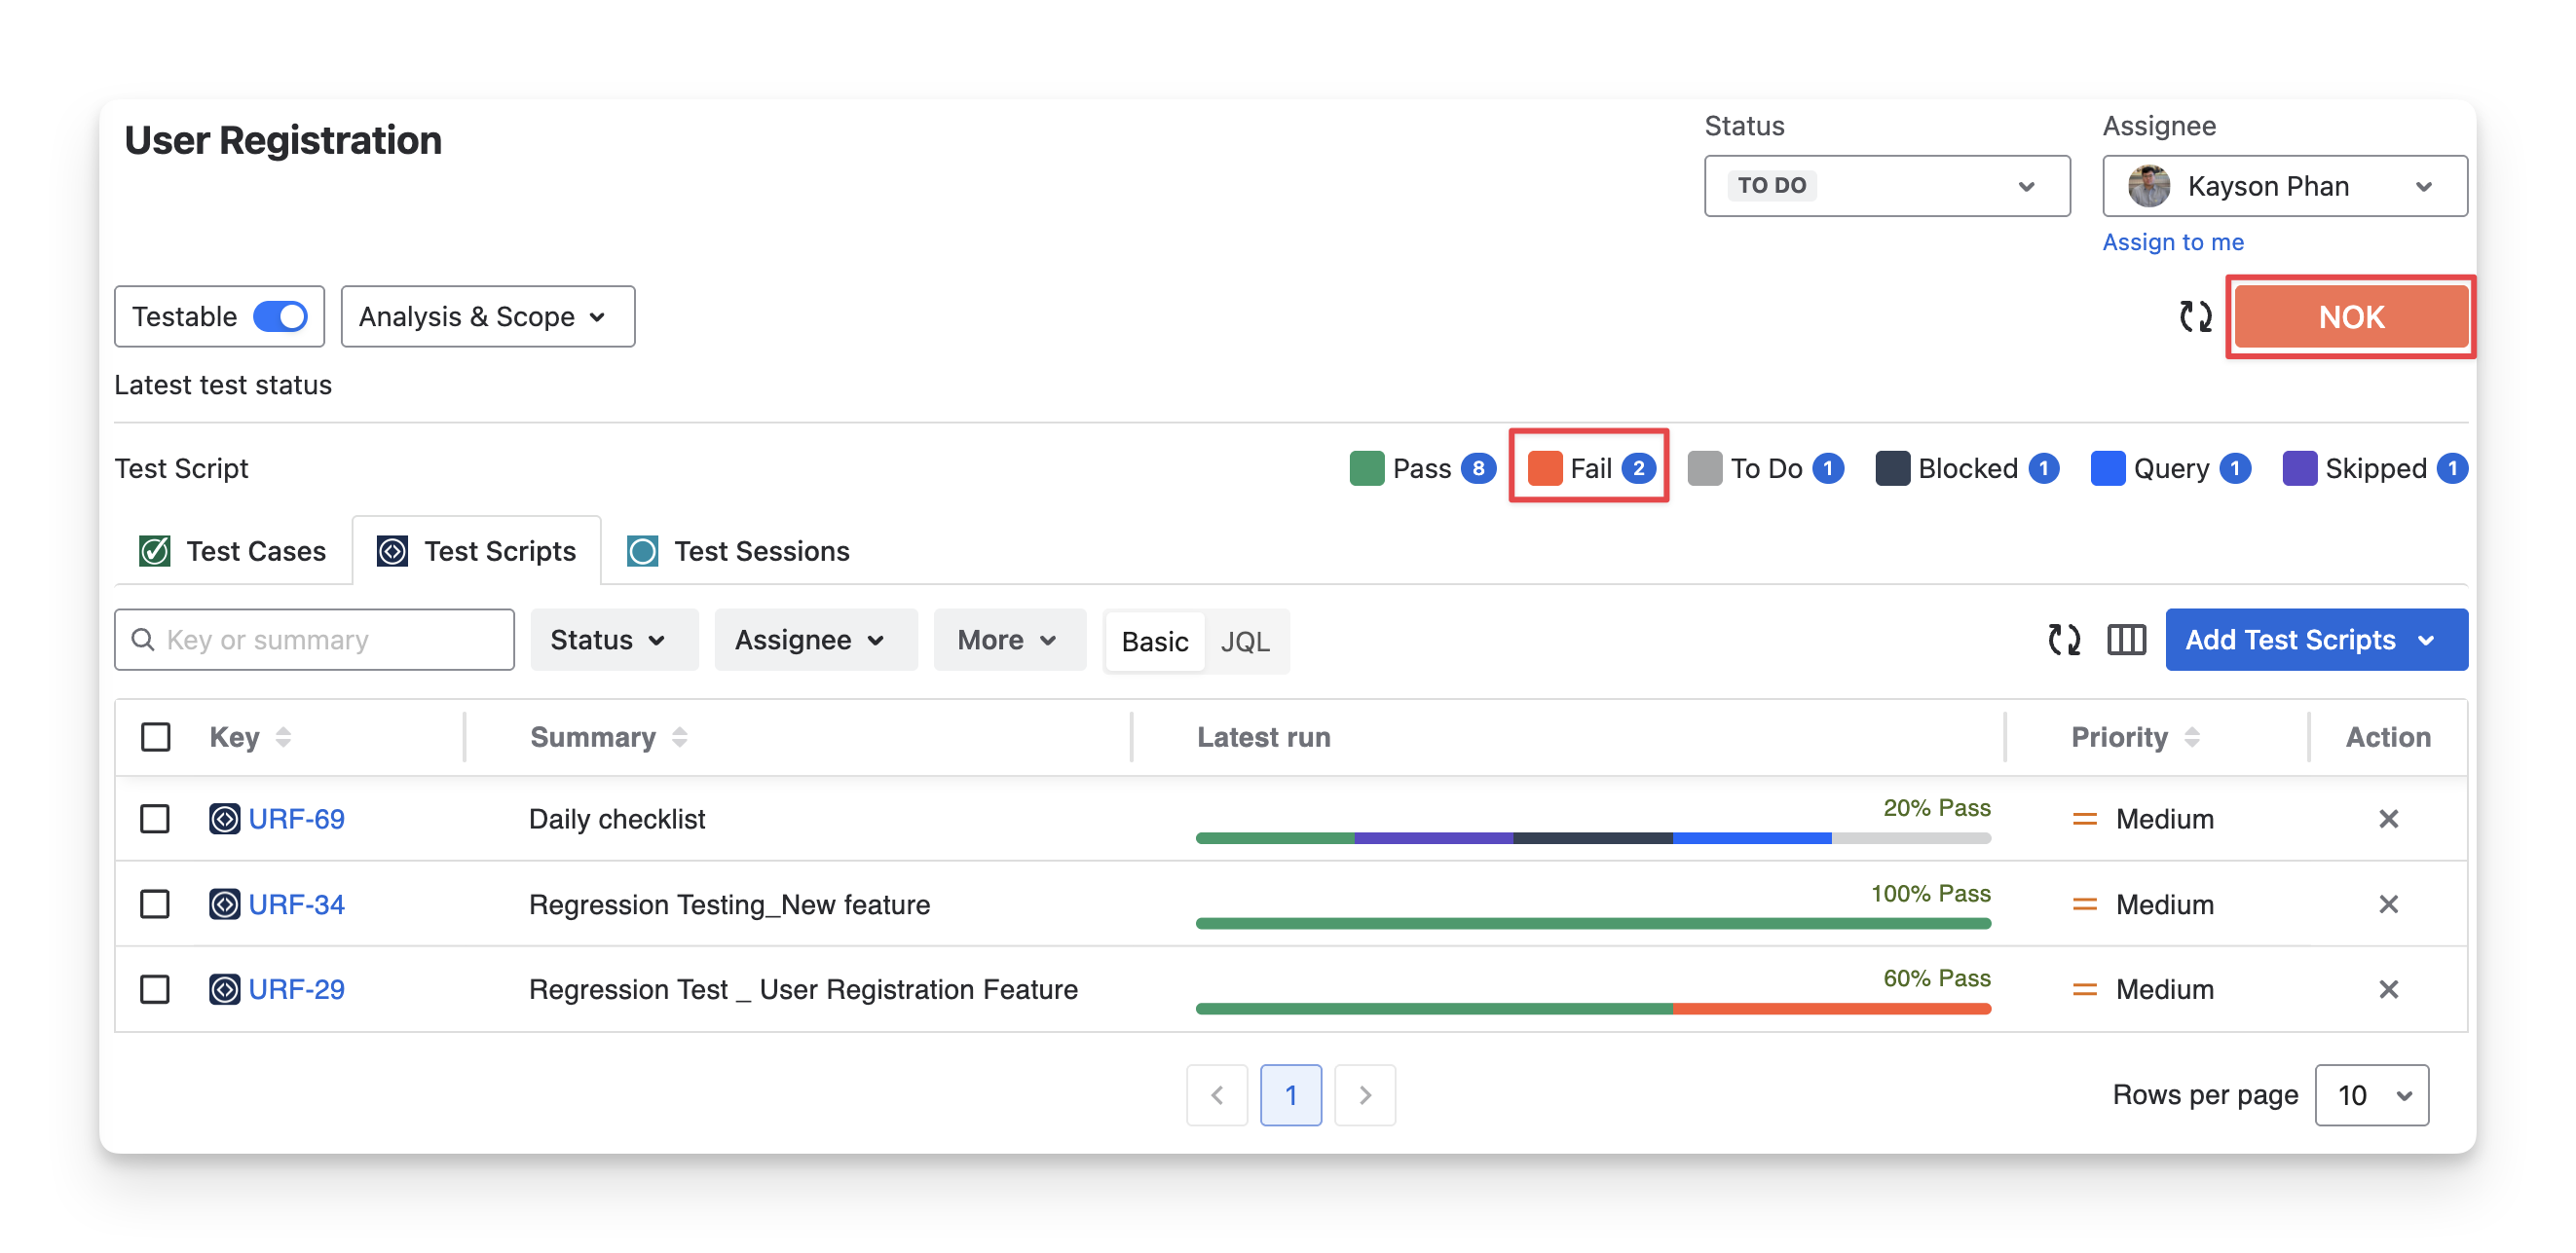Check the URF-34 row checkbox

(x=155, y=904)
